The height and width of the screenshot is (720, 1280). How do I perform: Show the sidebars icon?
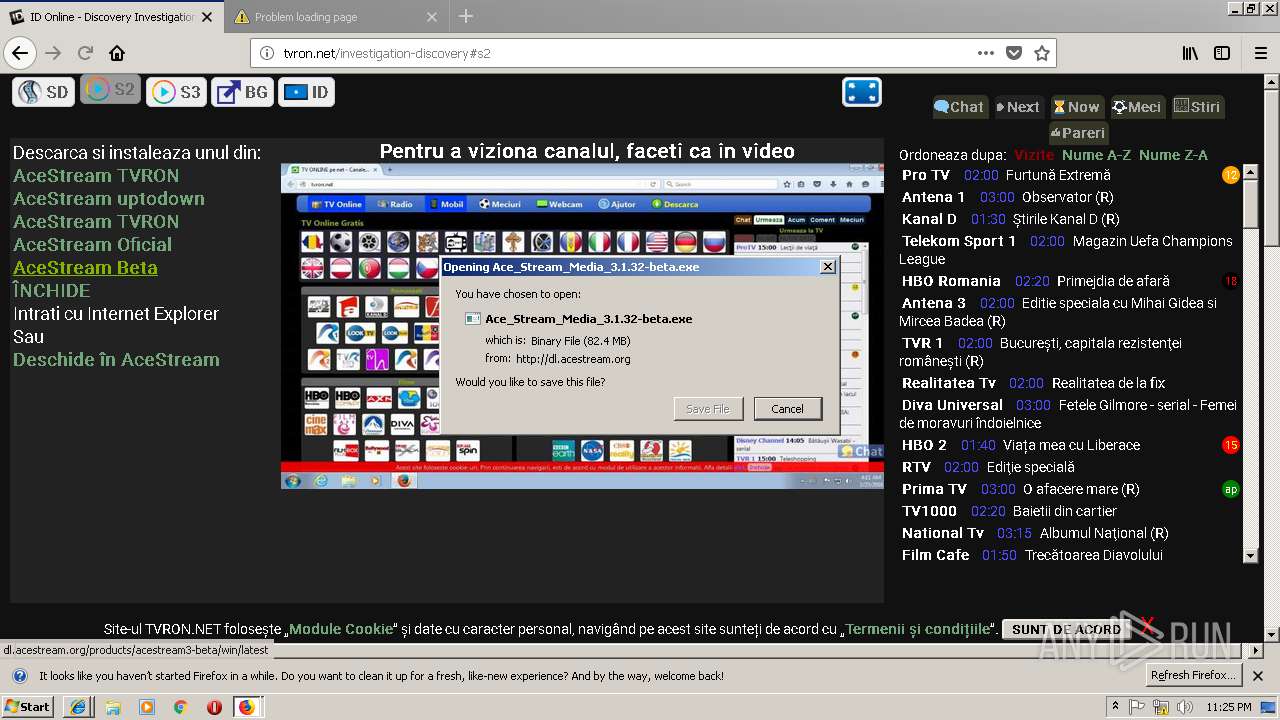(1222, 53)
